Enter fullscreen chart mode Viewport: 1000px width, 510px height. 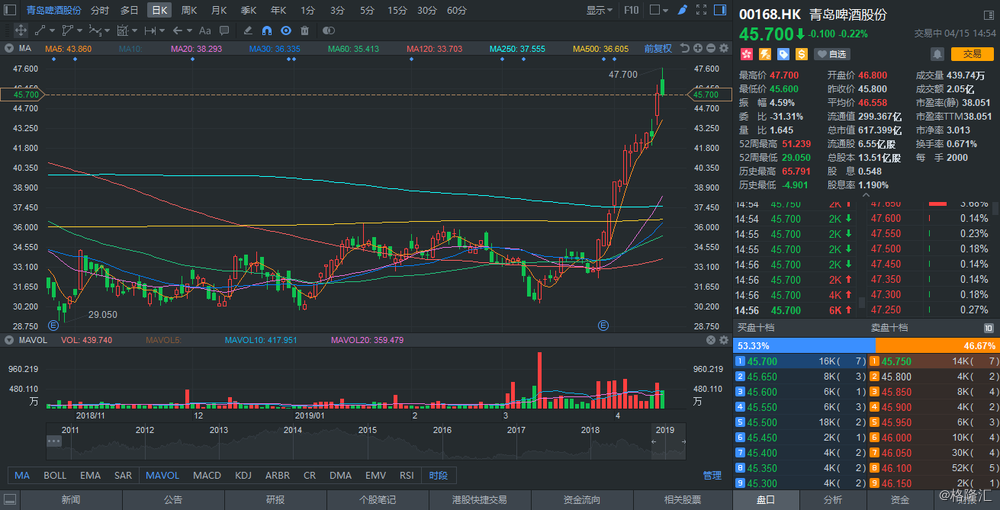tap(701, 10)
